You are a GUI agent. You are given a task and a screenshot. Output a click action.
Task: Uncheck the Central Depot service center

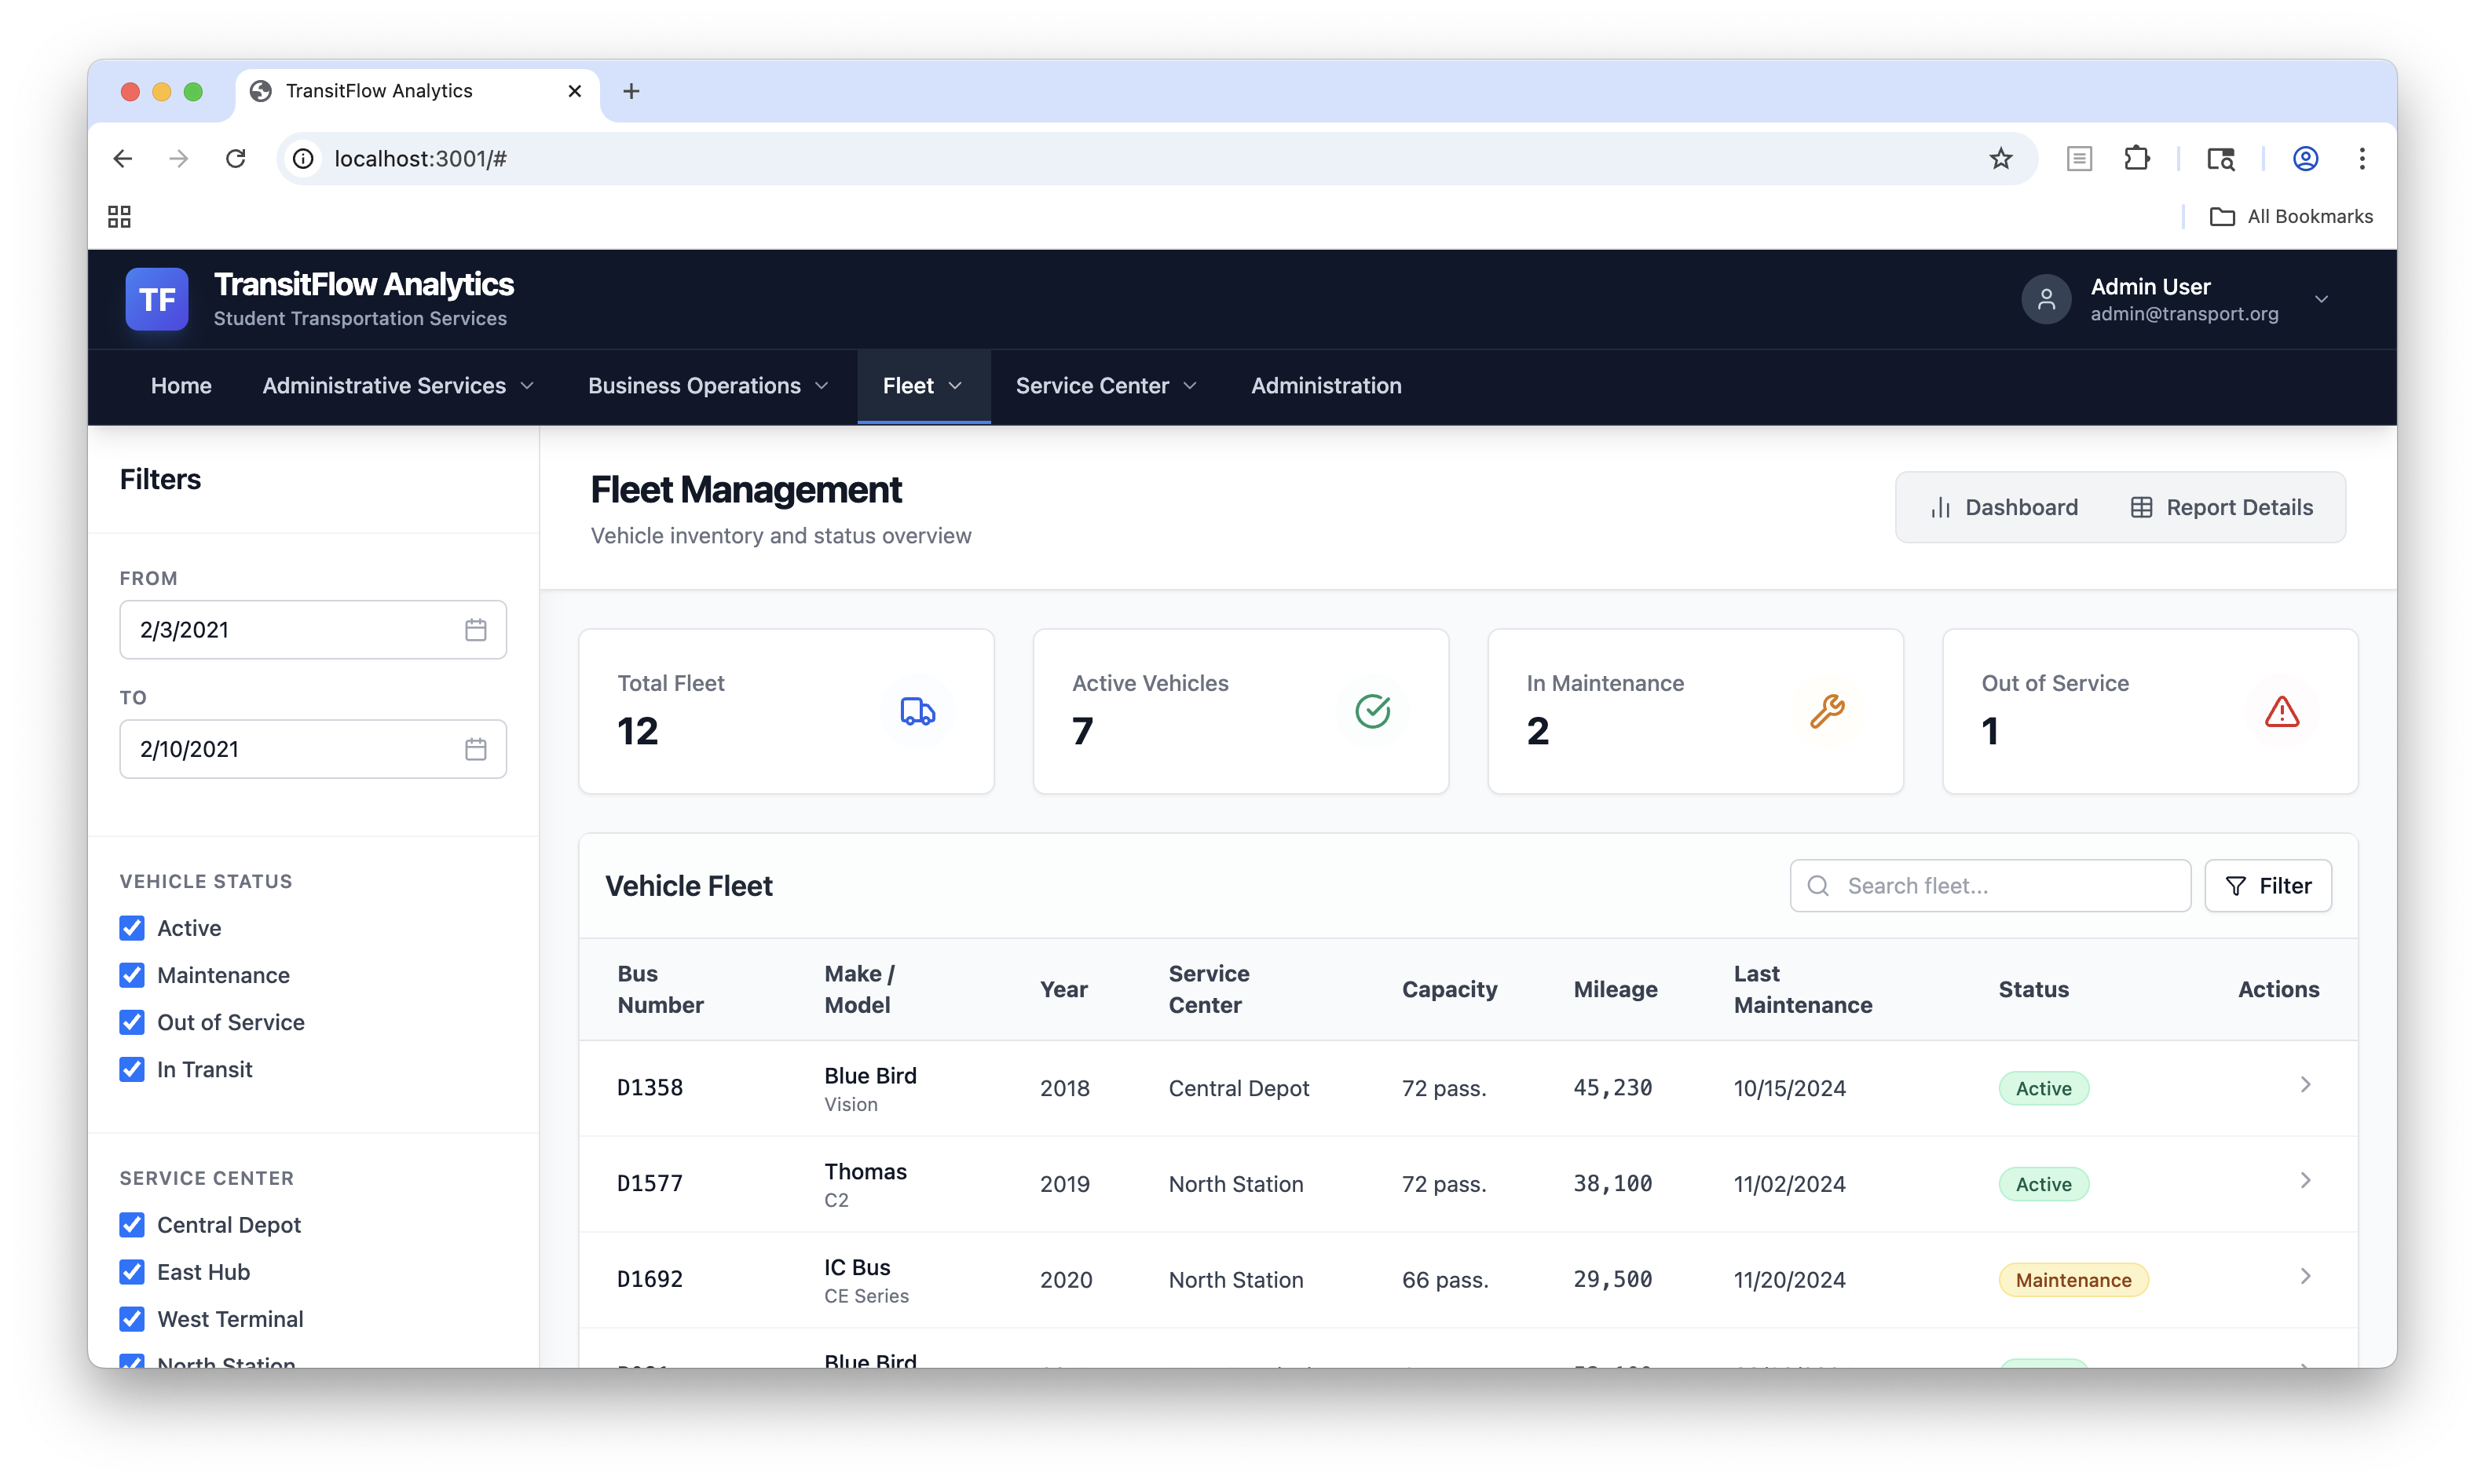[132, 1224]
